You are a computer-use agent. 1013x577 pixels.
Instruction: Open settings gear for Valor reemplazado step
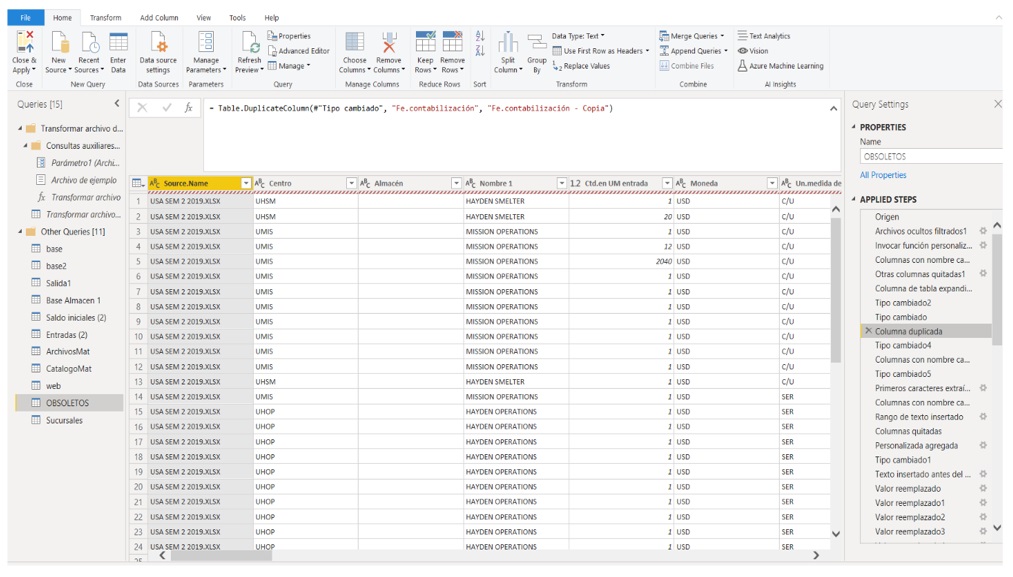983,489
